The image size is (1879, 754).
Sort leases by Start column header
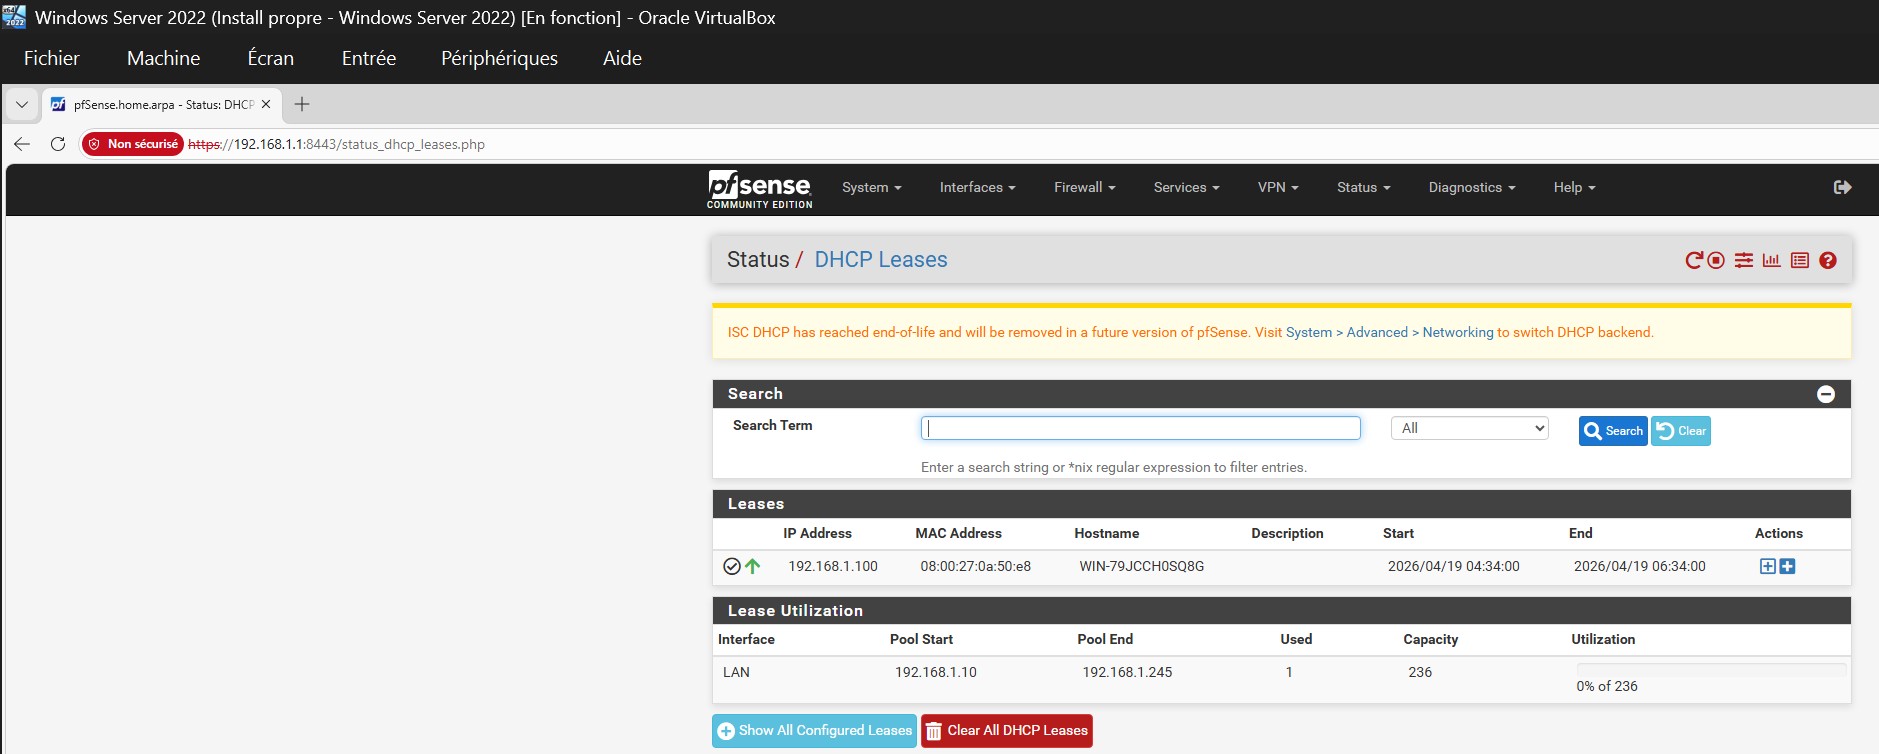point(1398,534)
